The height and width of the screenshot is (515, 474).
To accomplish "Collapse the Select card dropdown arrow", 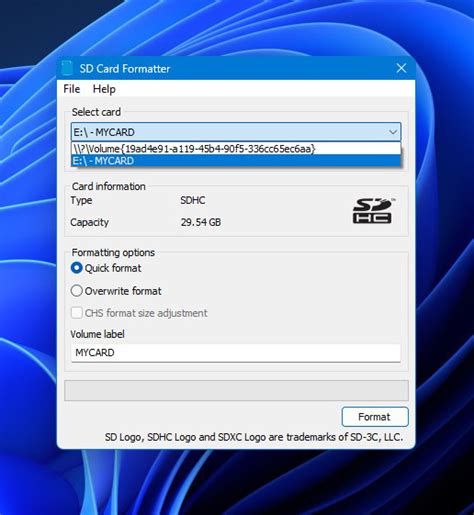I will [x=393, y=132].
